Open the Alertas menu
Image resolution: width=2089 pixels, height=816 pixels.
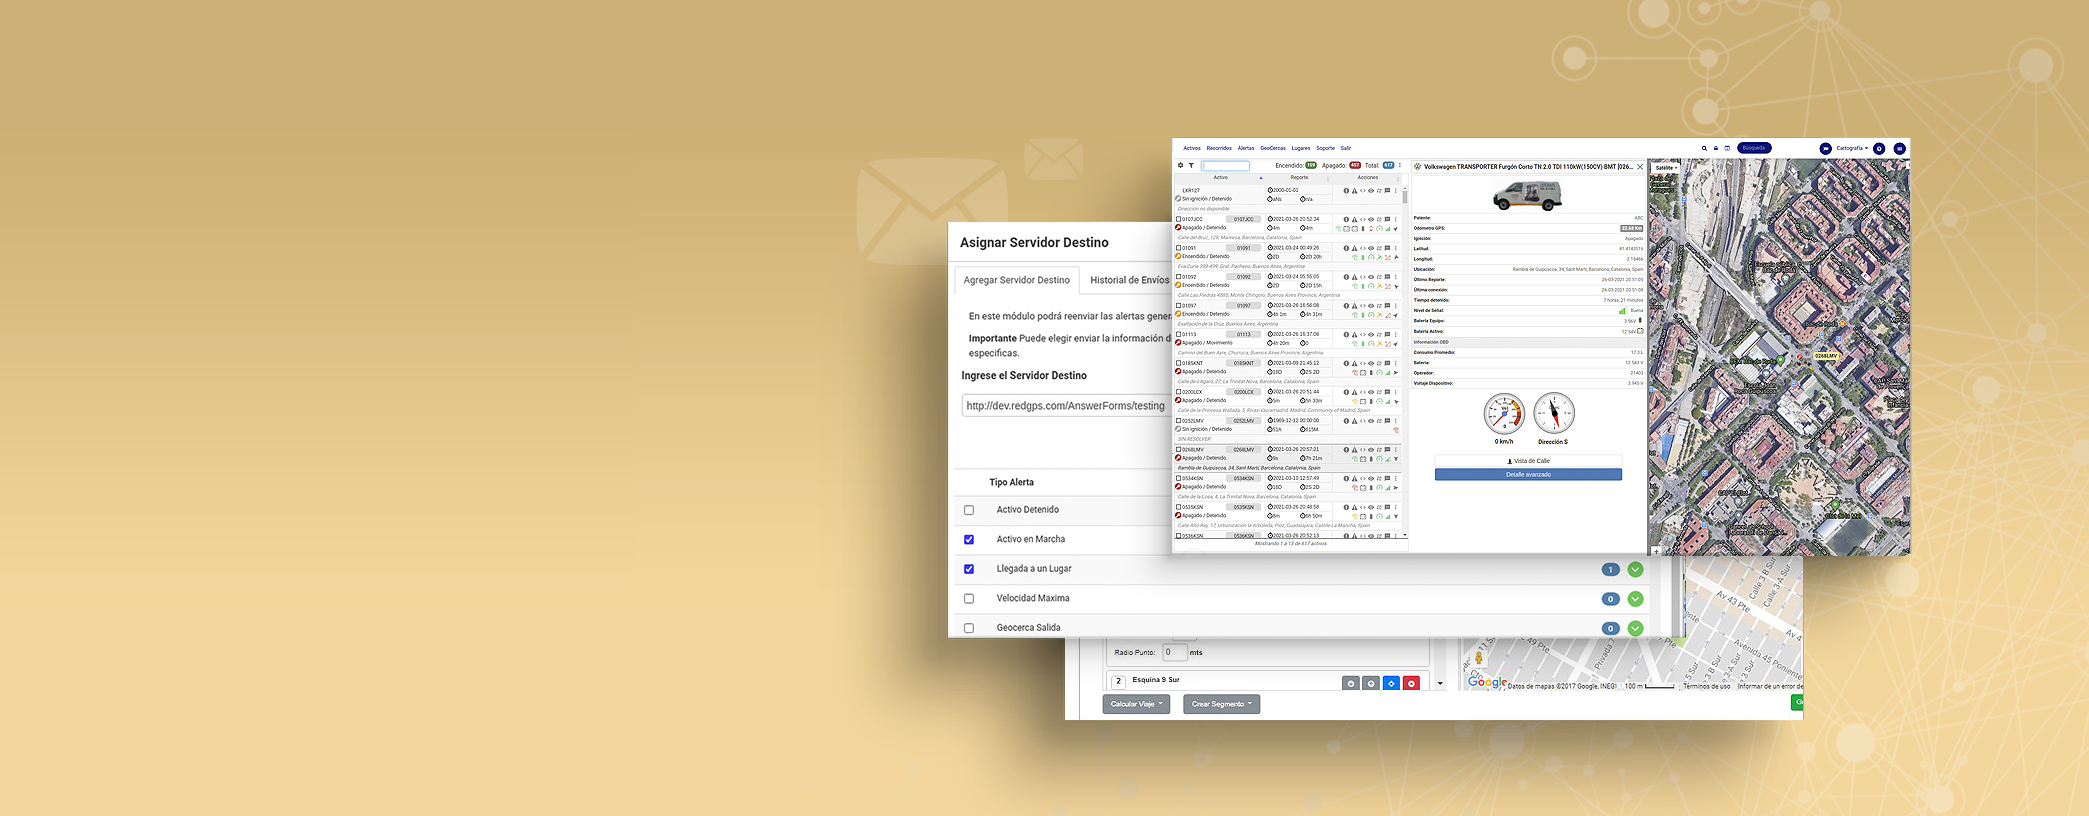pos(1245,148)
